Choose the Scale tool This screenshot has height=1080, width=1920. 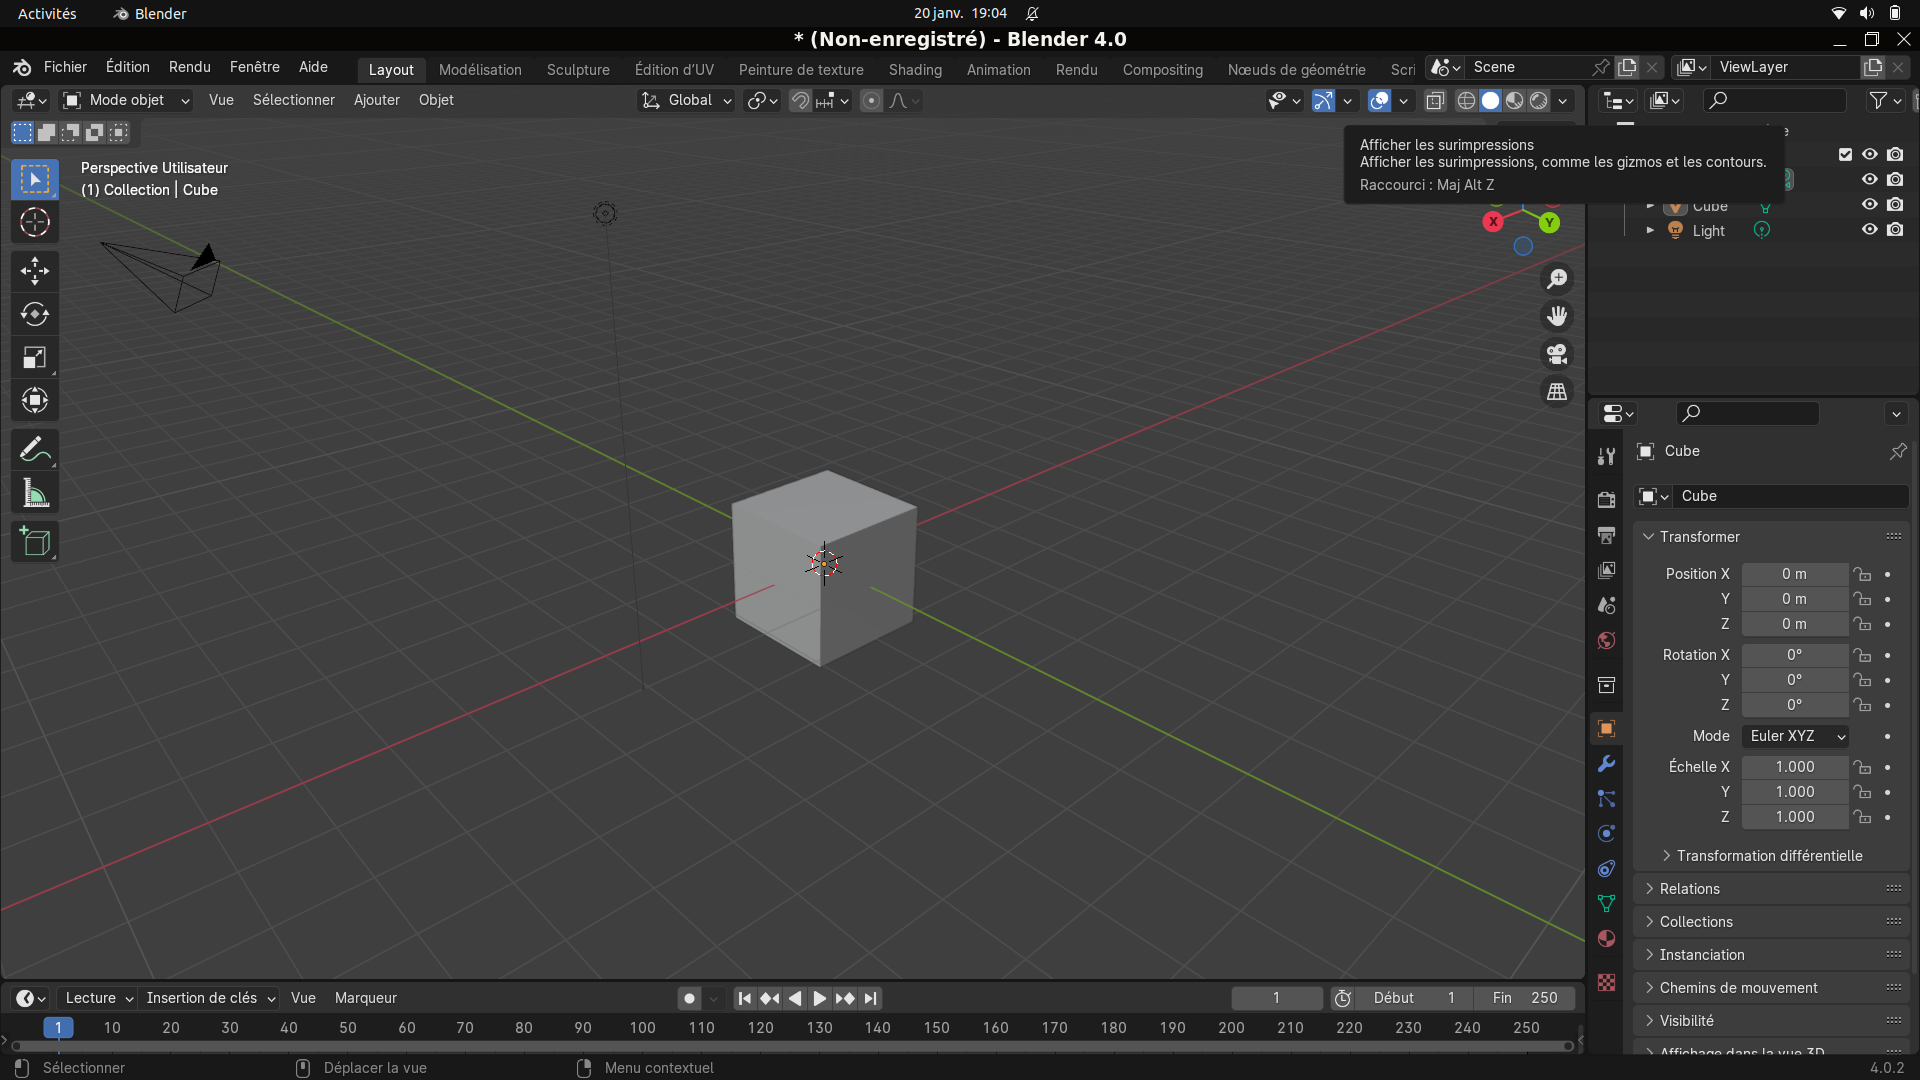click(35, 357)
